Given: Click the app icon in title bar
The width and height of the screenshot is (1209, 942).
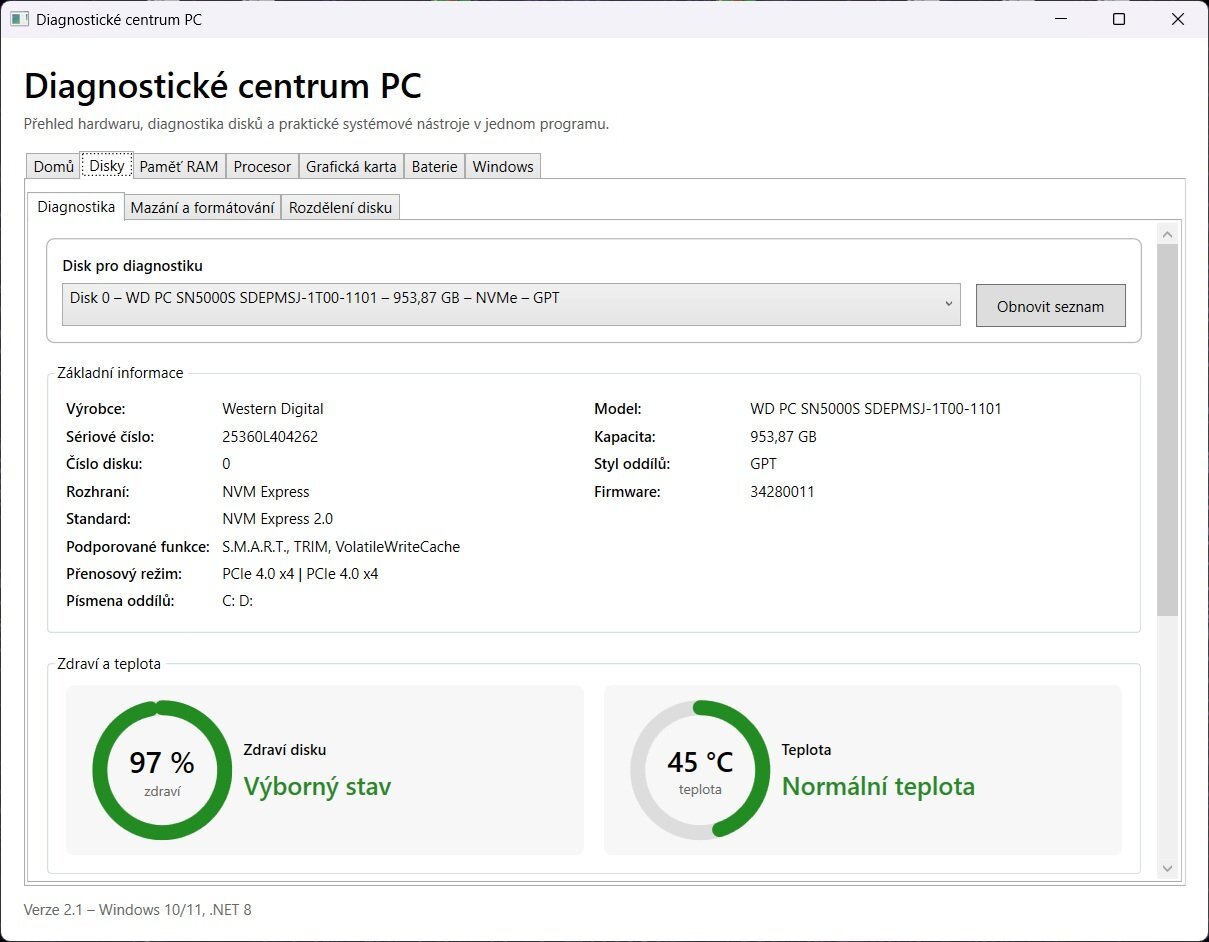Looking at the screenshot, I should [19, 19].
